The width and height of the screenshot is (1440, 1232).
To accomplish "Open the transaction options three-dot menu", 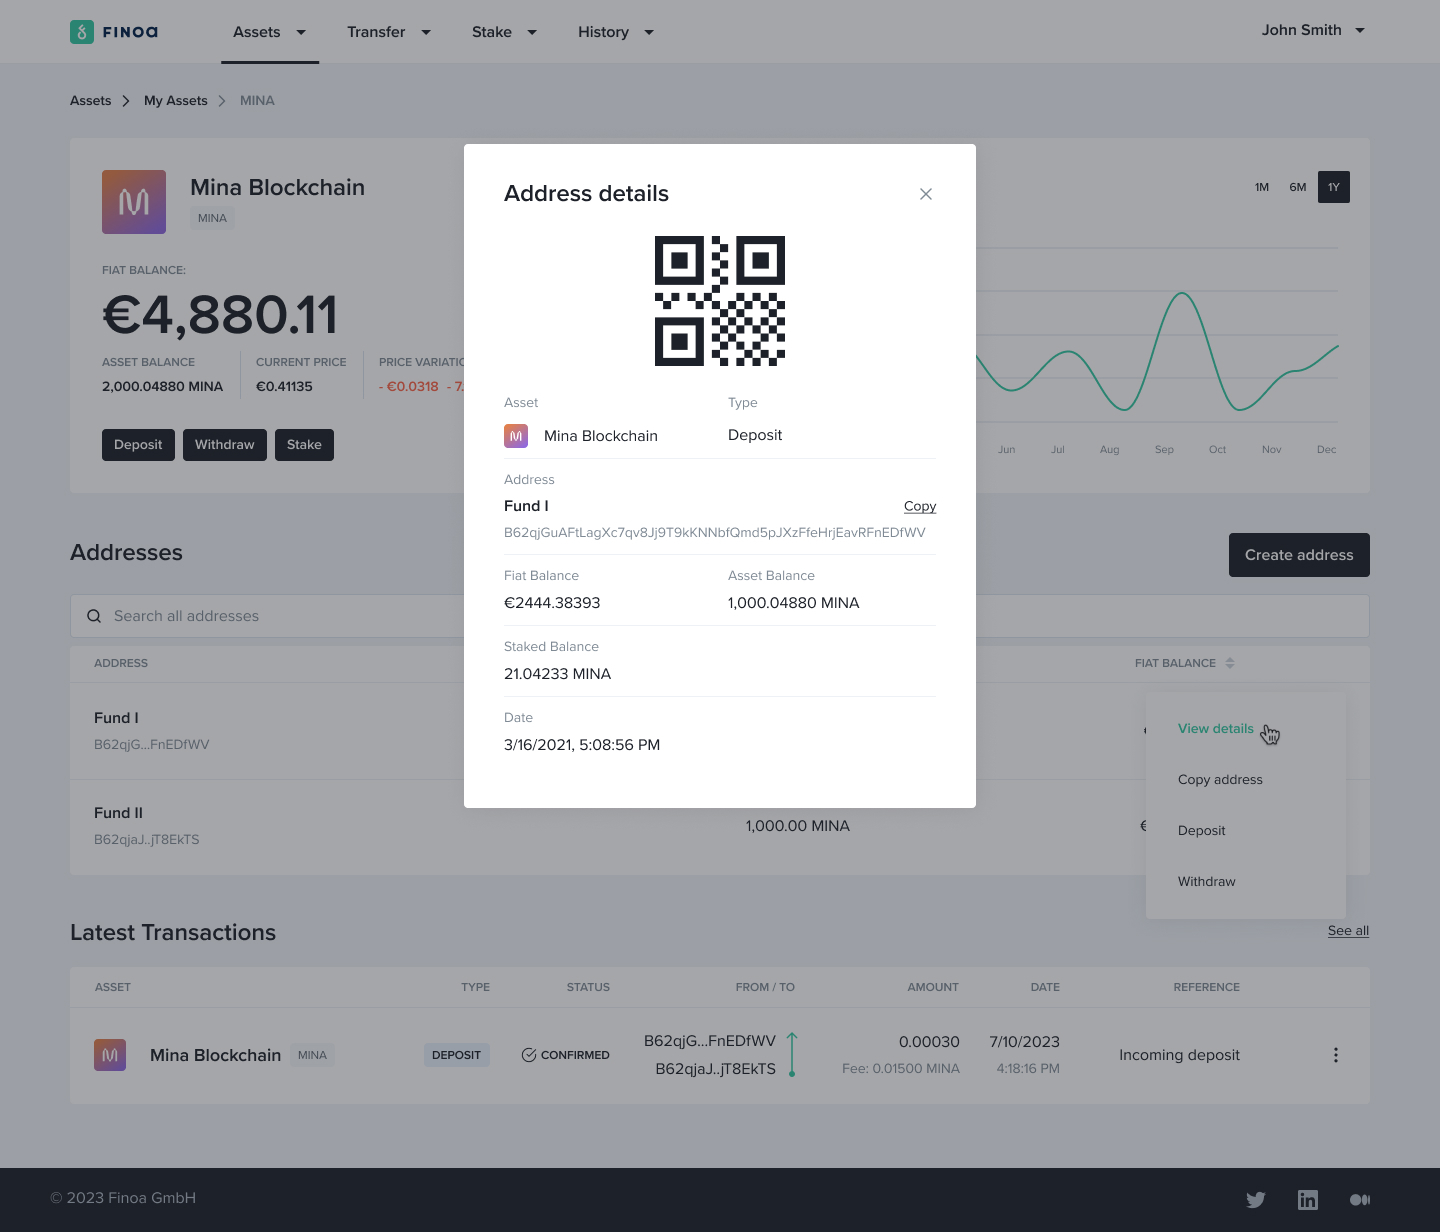I will pos(1336,1055).
